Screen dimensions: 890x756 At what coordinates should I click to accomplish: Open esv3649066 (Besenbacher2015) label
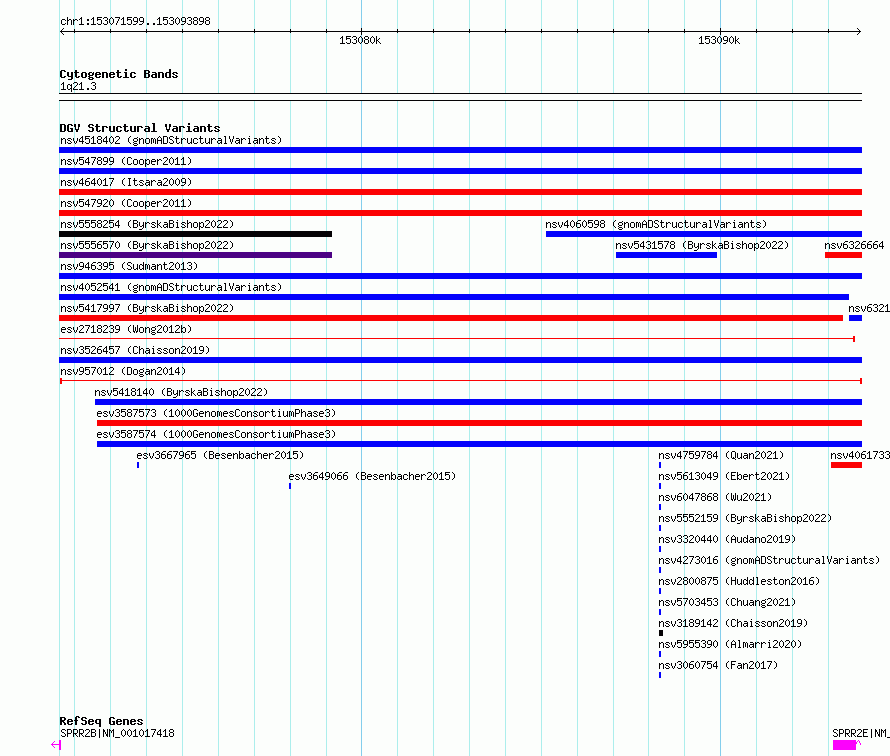(372, 476)
